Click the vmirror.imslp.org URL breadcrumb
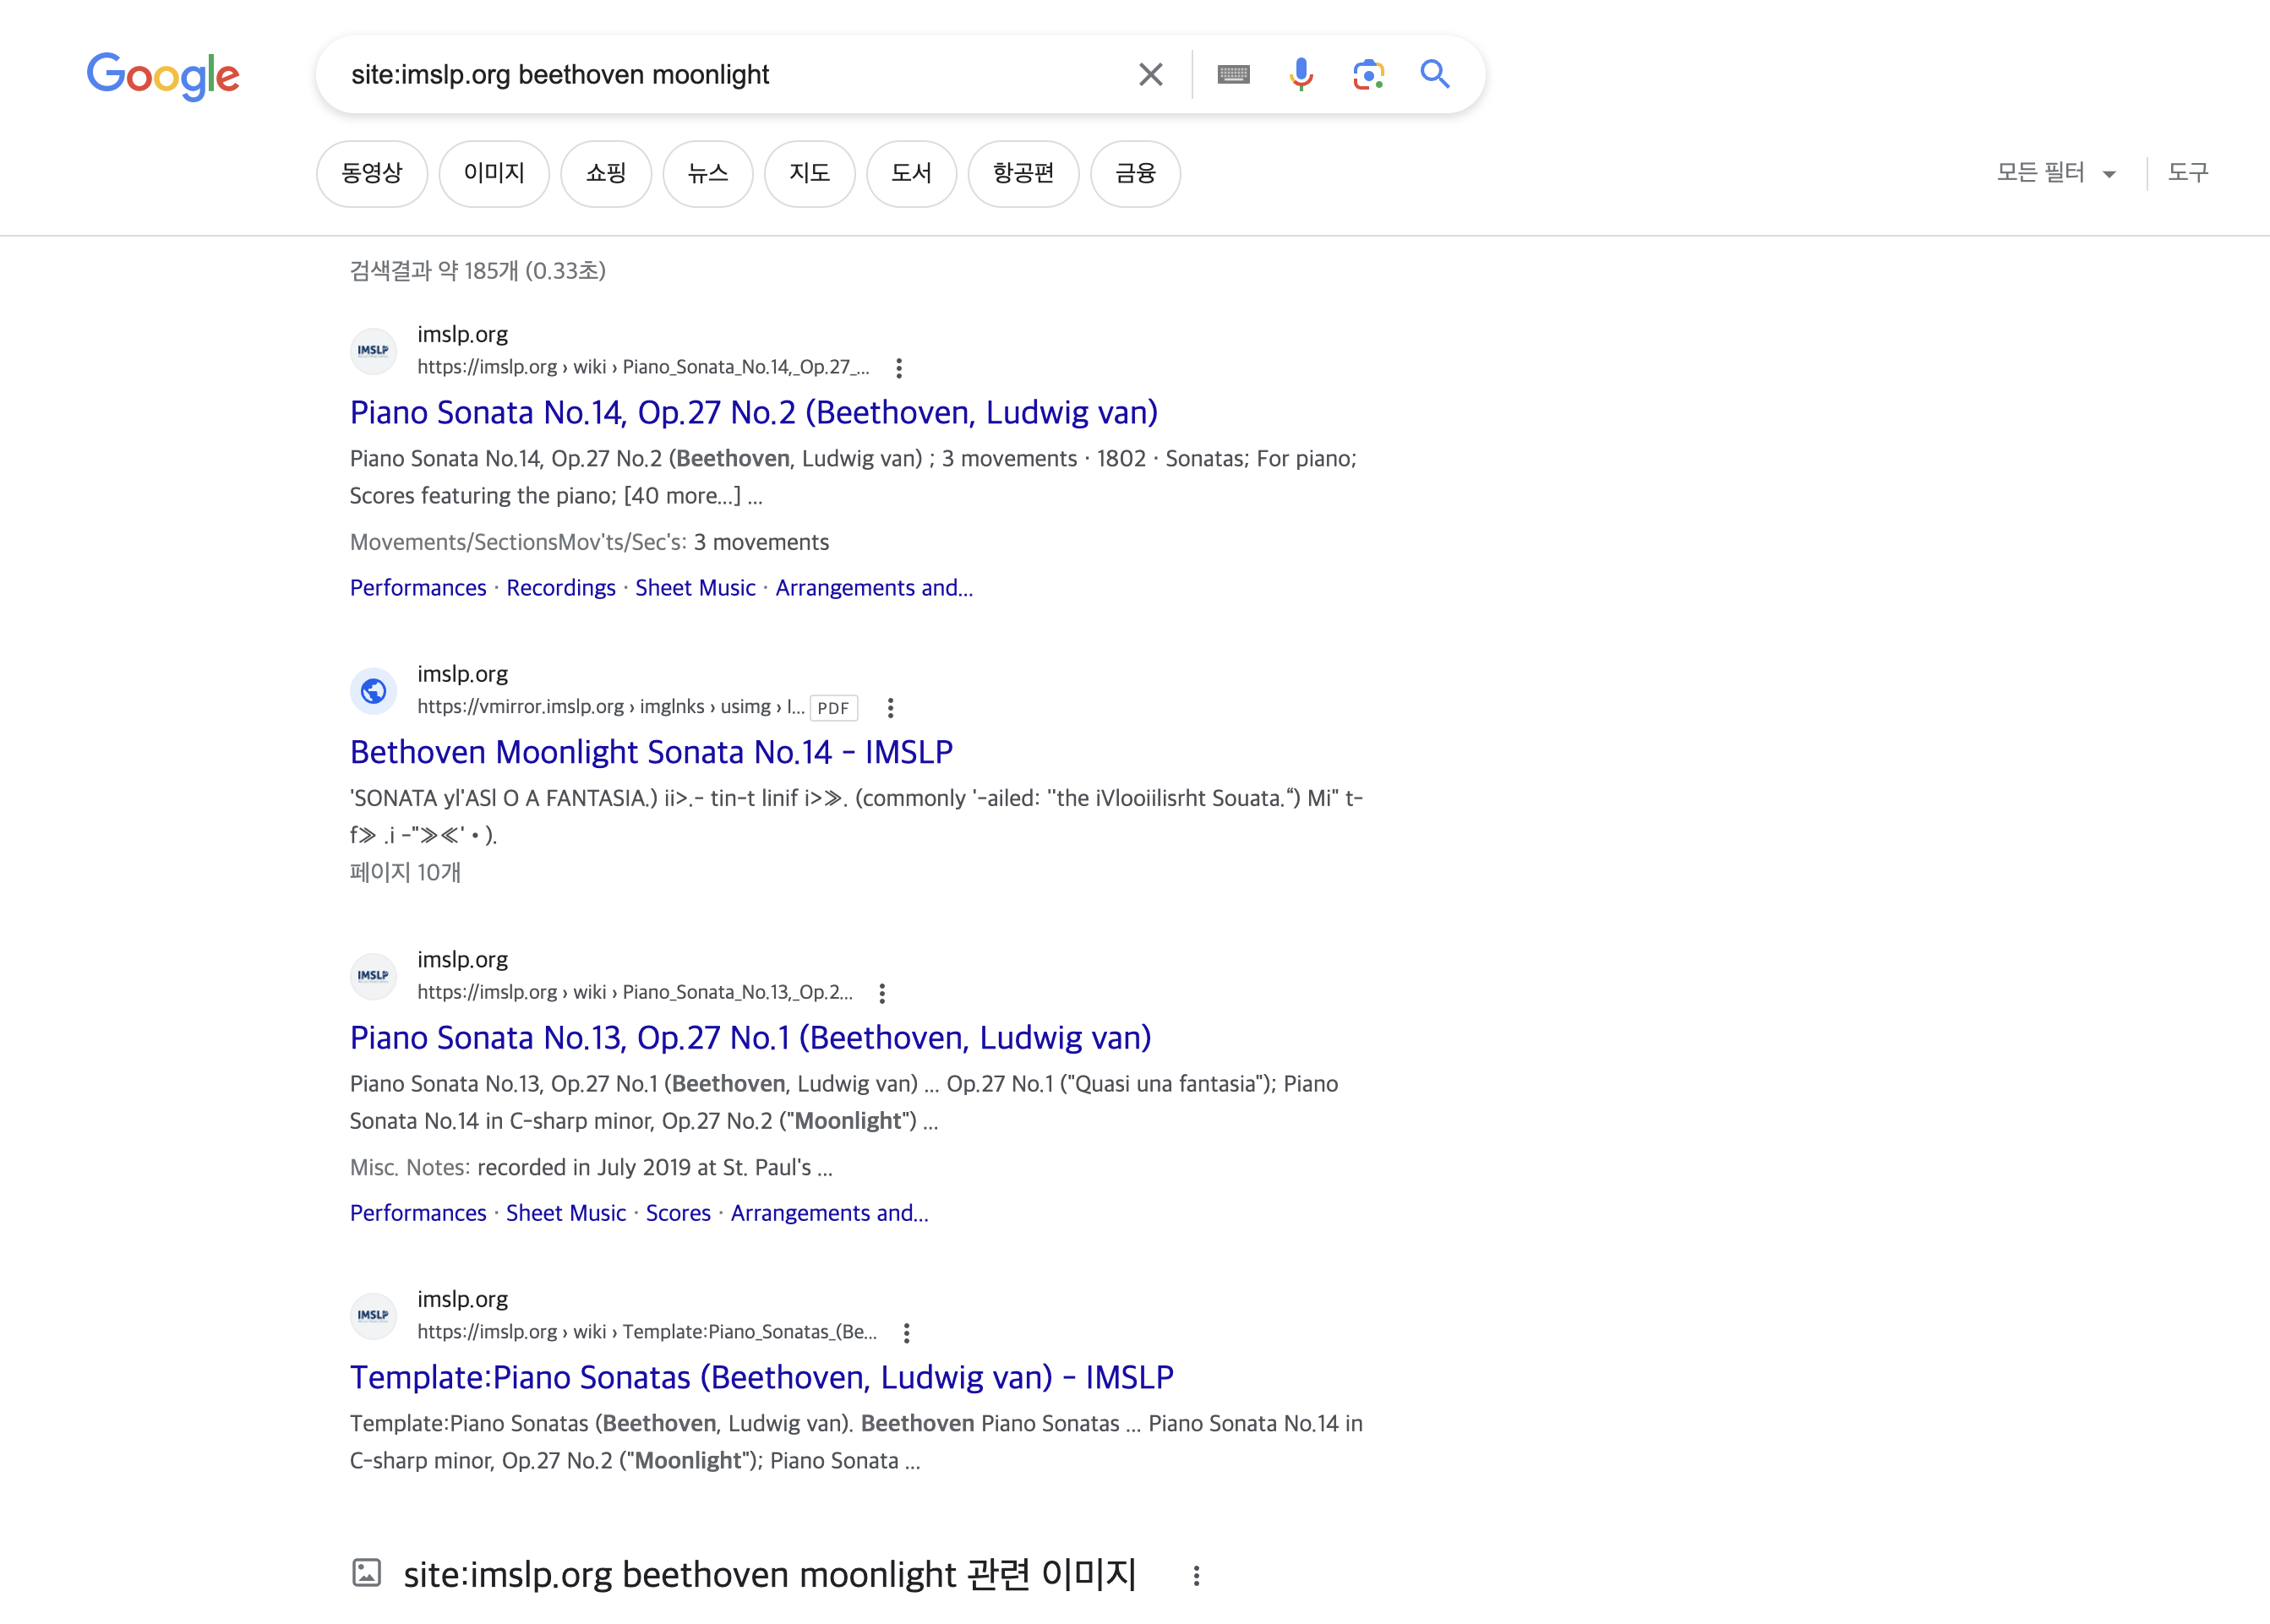This screenshot has height=1624, width=2270. click(x=610, y=707)
